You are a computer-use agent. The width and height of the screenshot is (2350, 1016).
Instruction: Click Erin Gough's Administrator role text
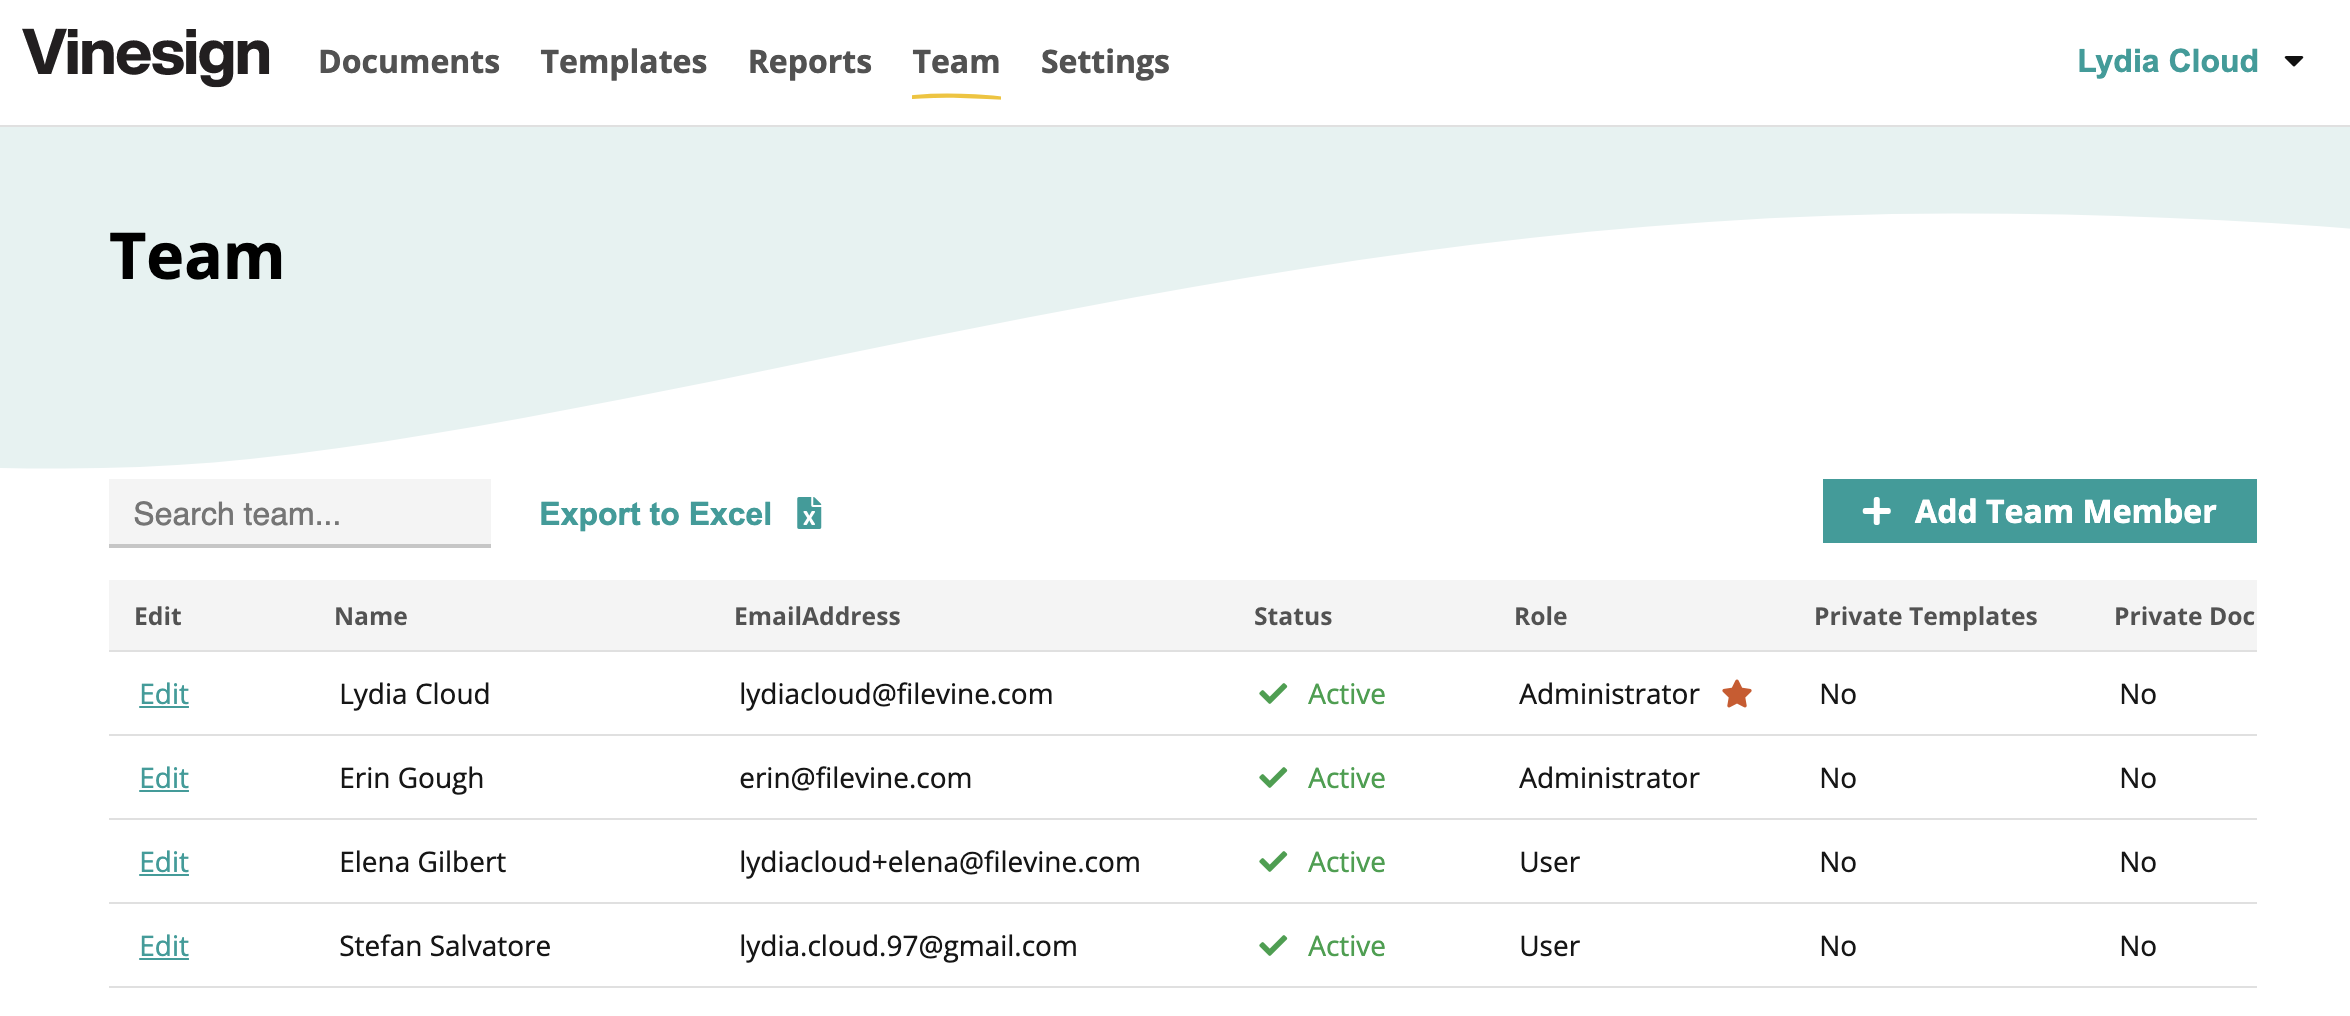tap(1609, 778)
